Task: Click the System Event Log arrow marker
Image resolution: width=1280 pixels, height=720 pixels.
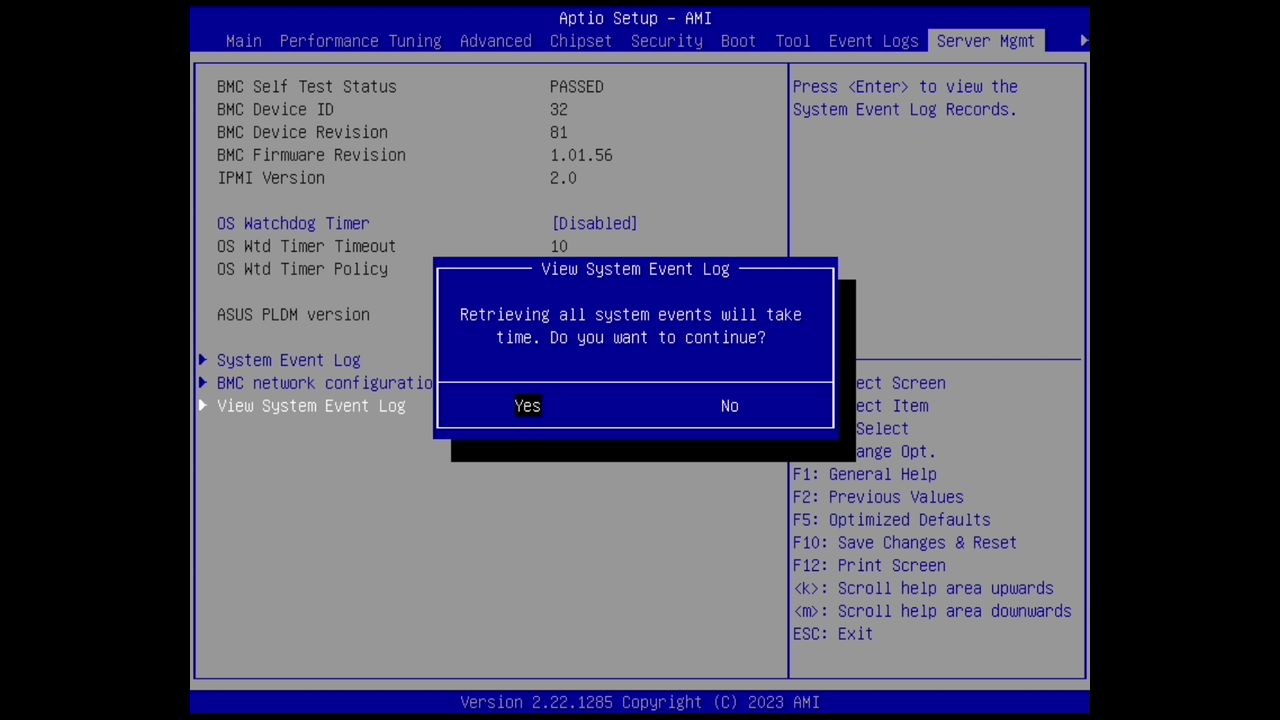Action: pos(203,360)
